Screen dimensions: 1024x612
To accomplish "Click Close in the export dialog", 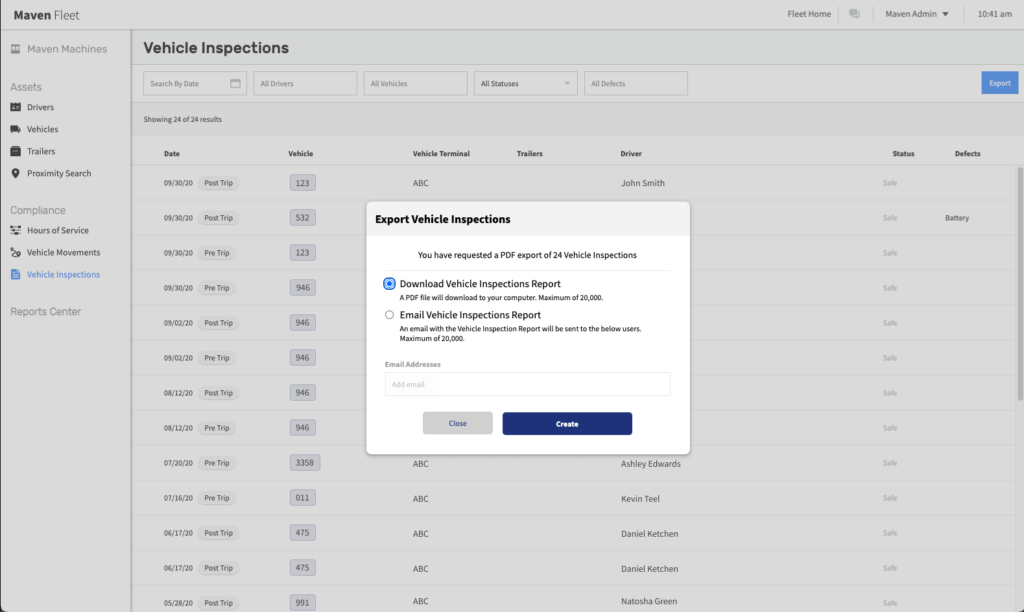I will pyautogui.click(x=458, y=423).
